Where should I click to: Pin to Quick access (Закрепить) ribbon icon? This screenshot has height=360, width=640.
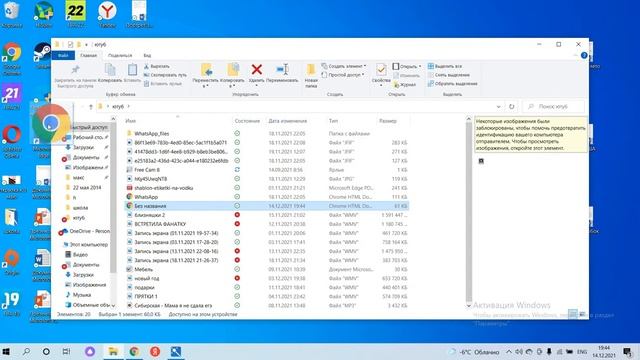pyautogui.click(x=75, y=76)
